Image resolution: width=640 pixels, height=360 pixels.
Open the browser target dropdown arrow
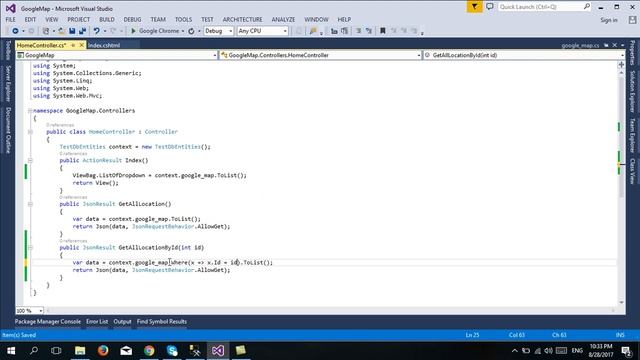(x=183, y=31)
